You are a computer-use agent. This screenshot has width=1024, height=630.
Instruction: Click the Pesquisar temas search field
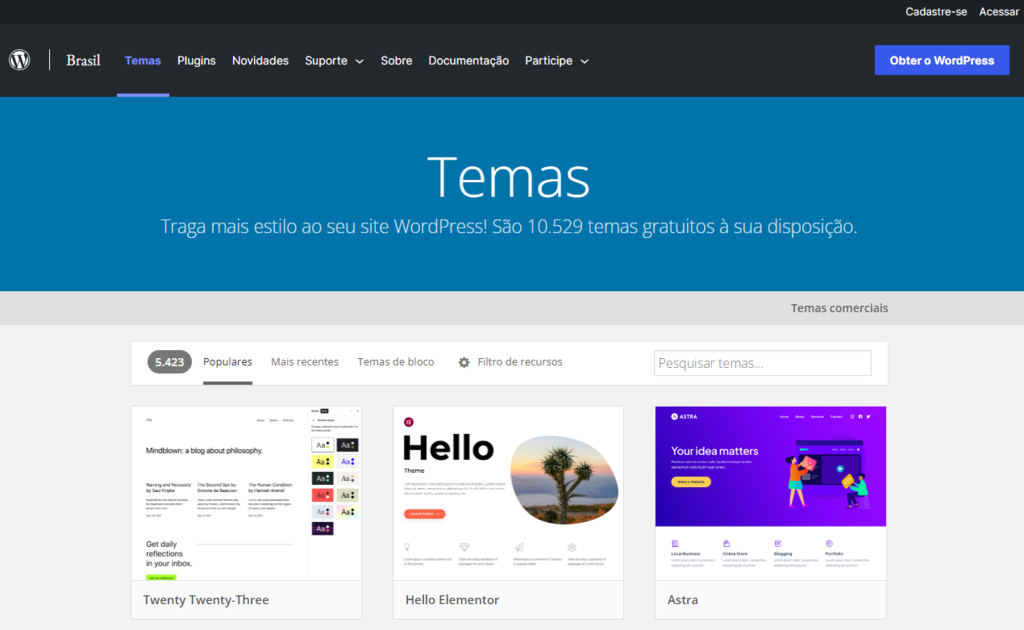click(762, 362)
